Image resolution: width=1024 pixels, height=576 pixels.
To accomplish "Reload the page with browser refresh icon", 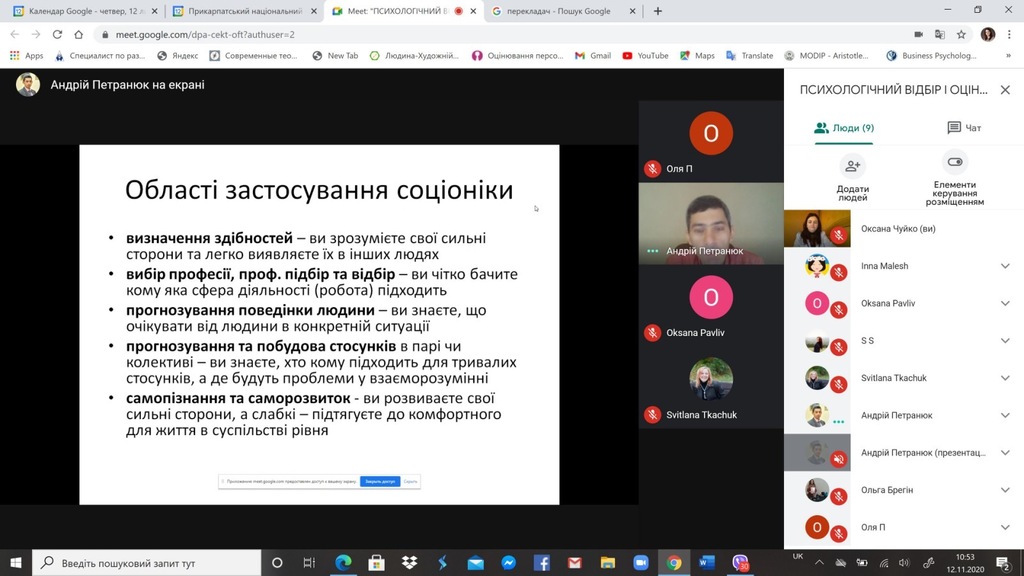I will pos(57,34).
